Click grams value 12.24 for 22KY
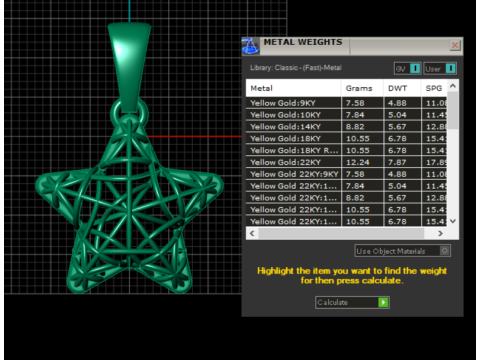This screenshot has height=360, width=480. pos(357,162)
